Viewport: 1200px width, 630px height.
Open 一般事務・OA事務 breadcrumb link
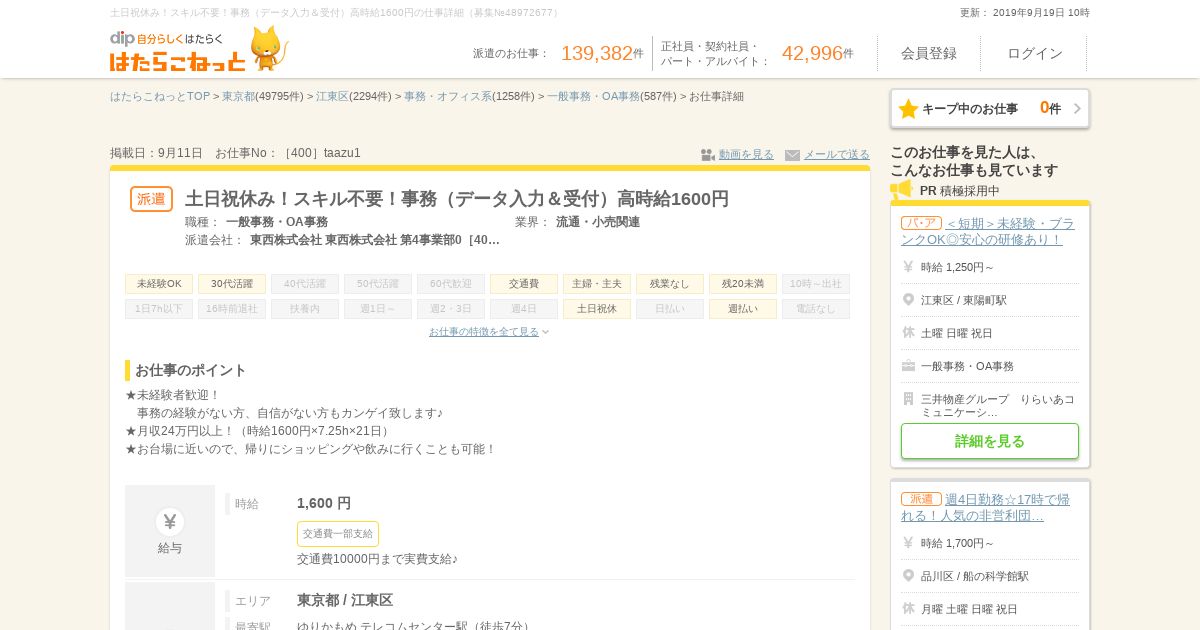coord(593,97)
